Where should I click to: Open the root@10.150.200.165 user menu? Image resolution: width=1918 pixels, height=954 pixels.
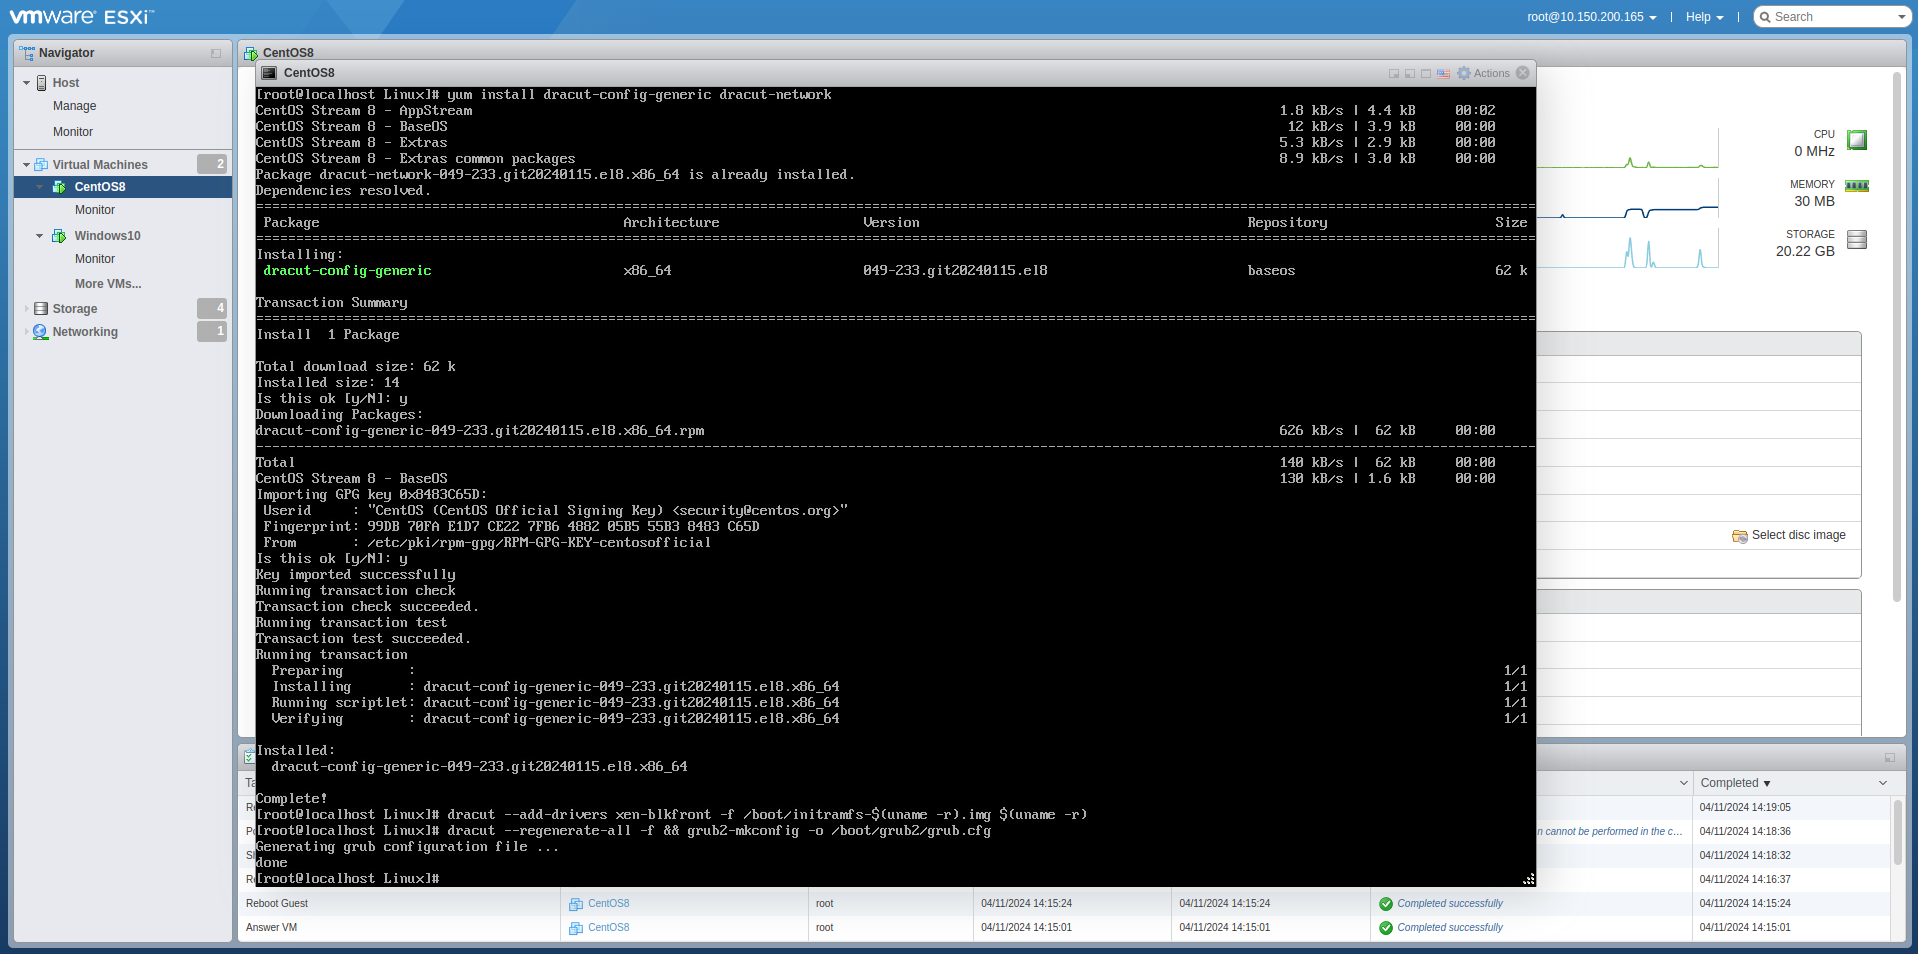coord(1591,17)
